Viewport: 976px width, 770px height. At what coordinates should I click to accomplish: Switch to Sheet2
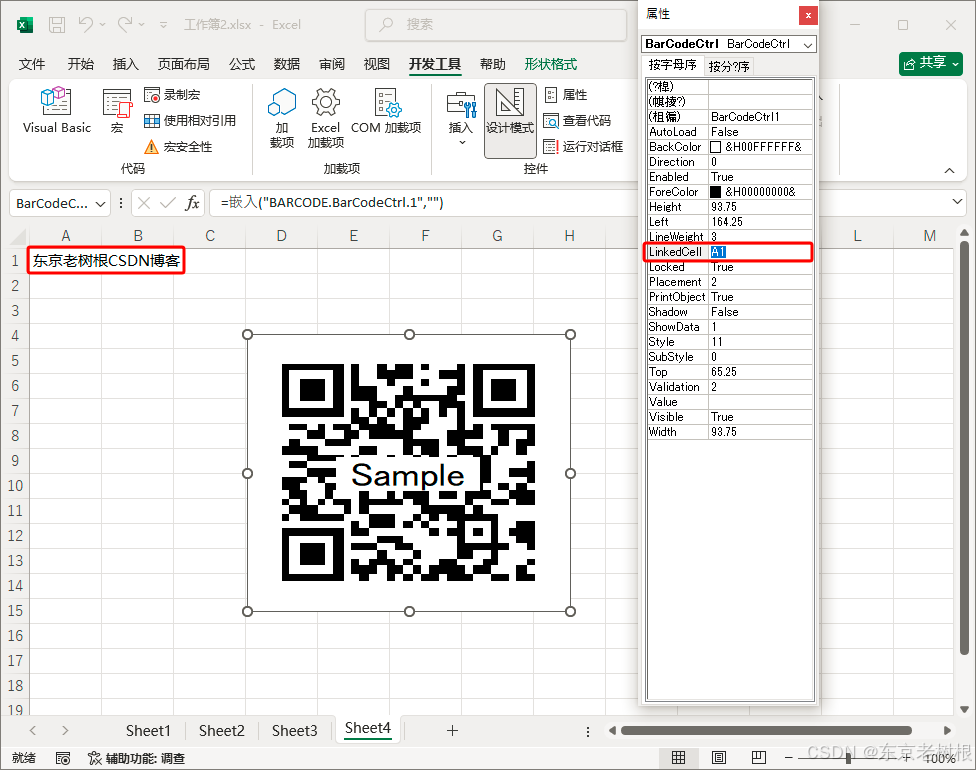click(x=222, y=730)
